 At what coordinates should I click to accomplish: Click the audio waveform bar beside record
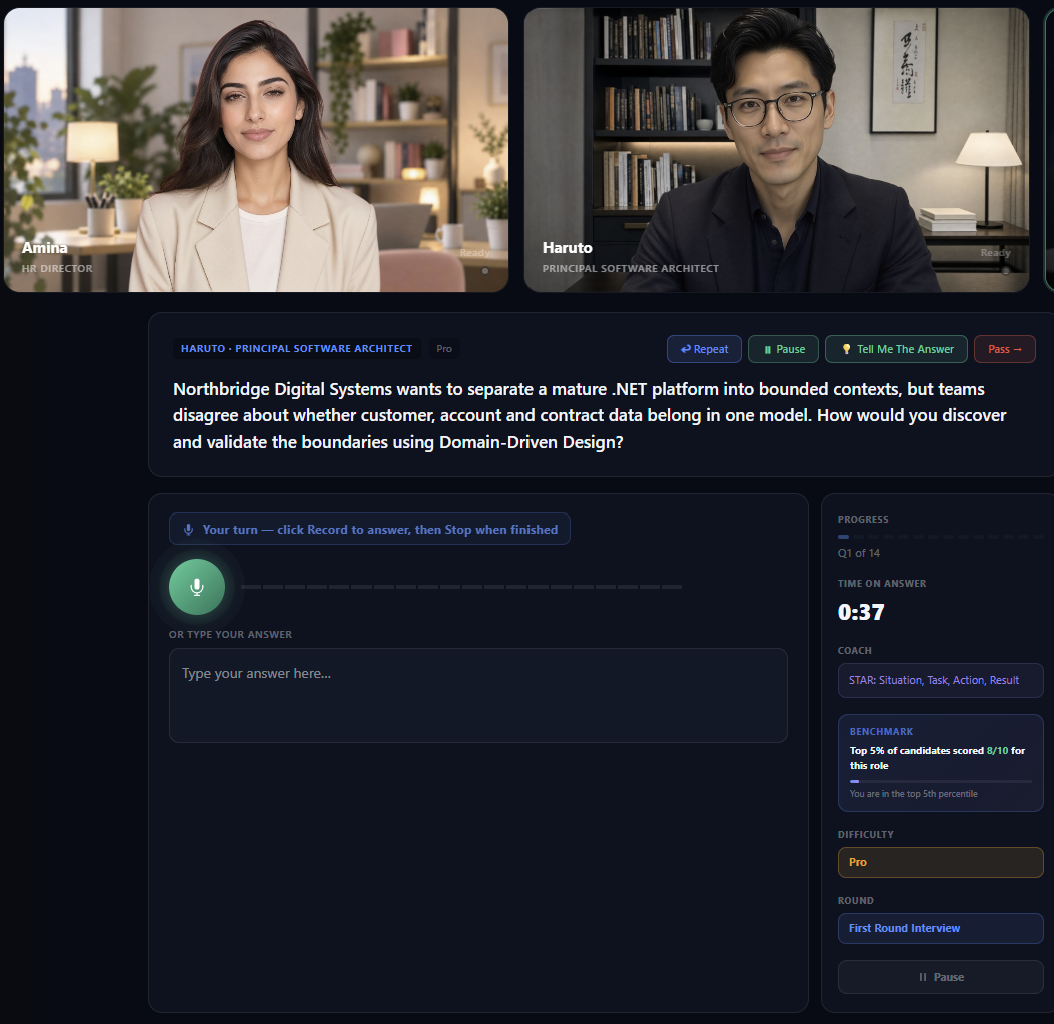point(461,587)
